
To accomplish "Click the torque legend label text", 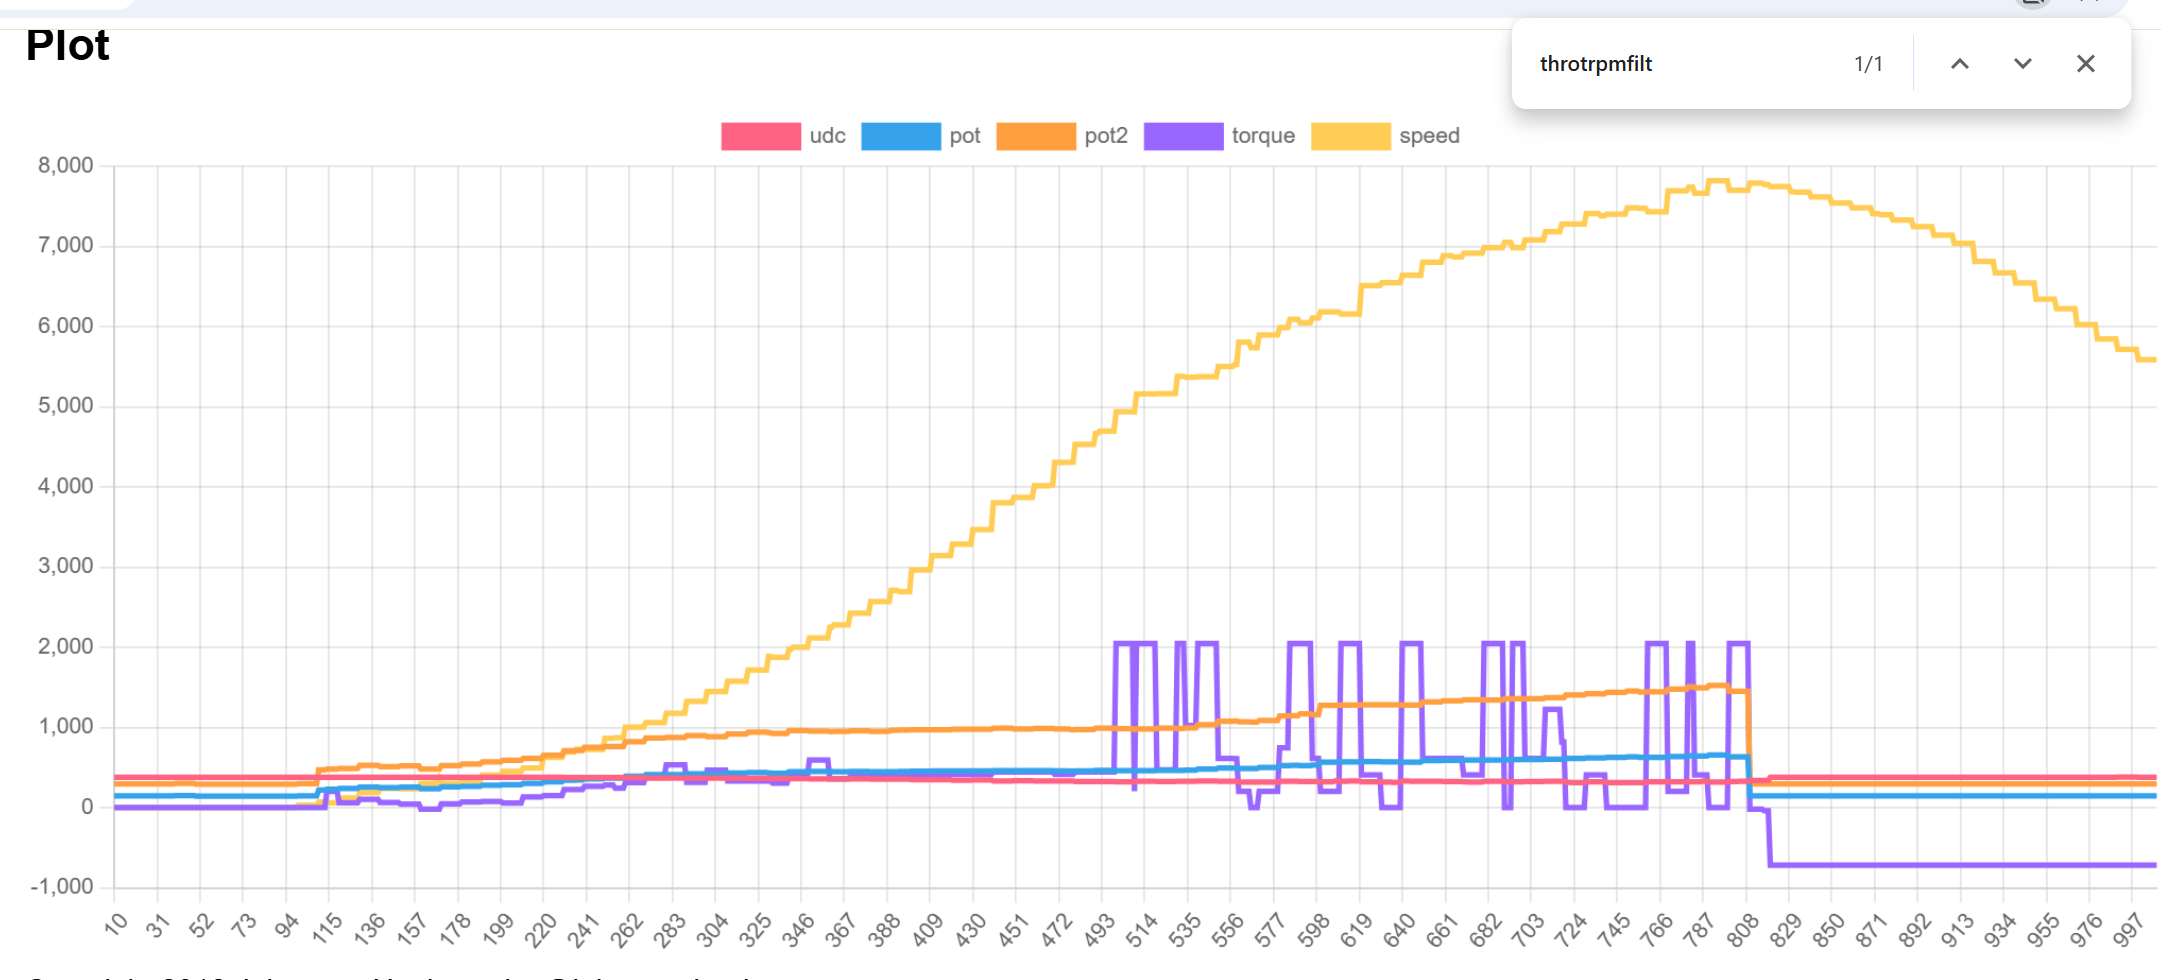I will point(1262,136).
